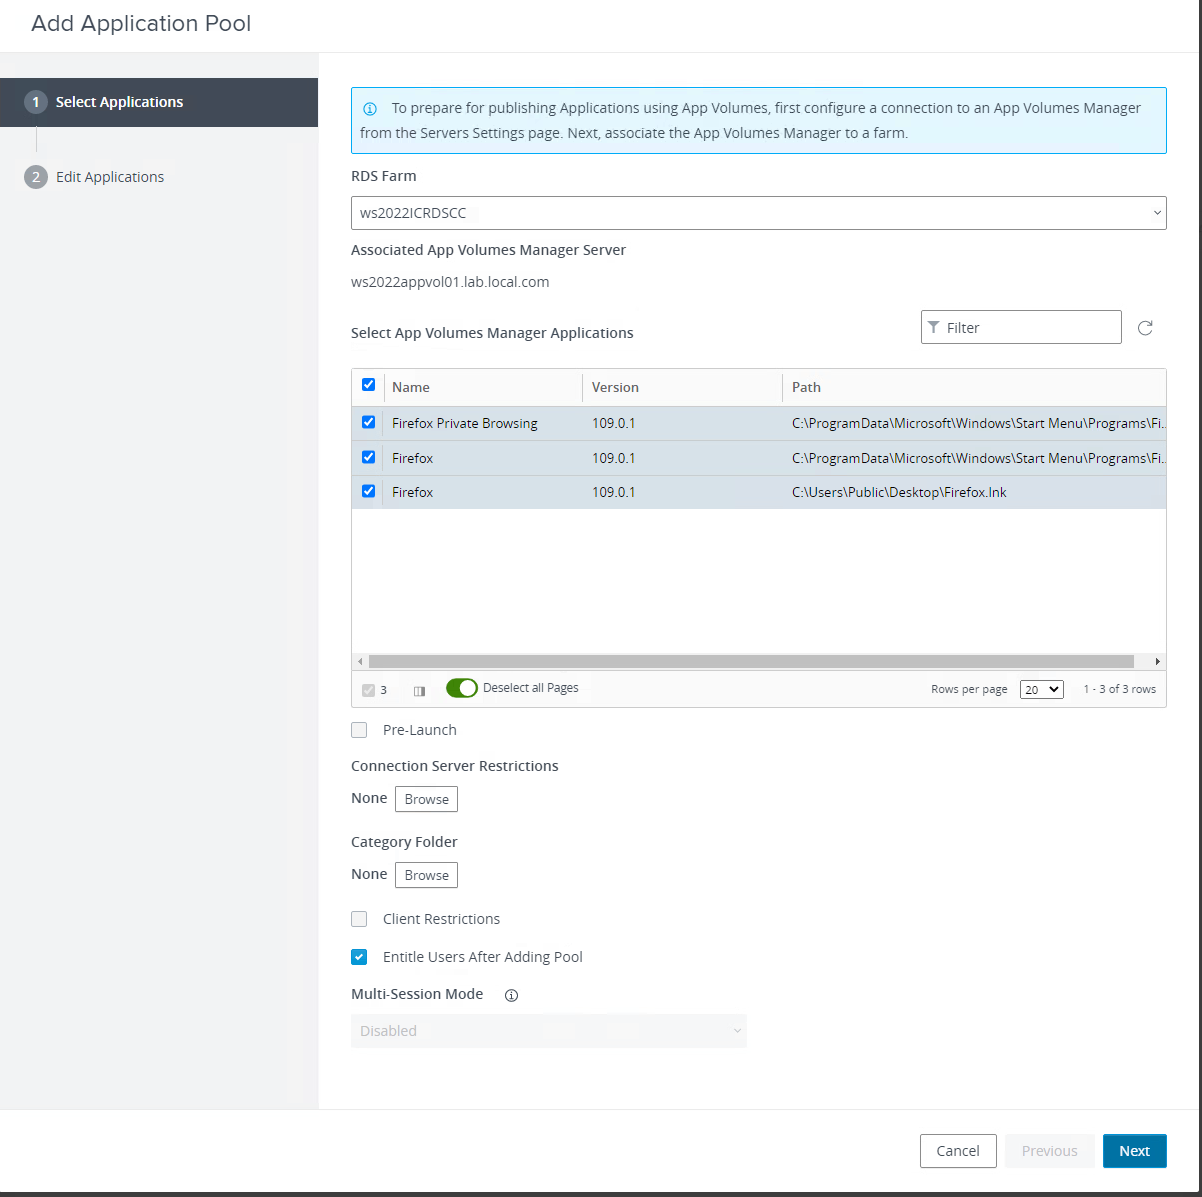The height and width of the screenshot is (1197, 1202).
Task: Click the selected count checkbox in the table footer
Action: [368, 690]
